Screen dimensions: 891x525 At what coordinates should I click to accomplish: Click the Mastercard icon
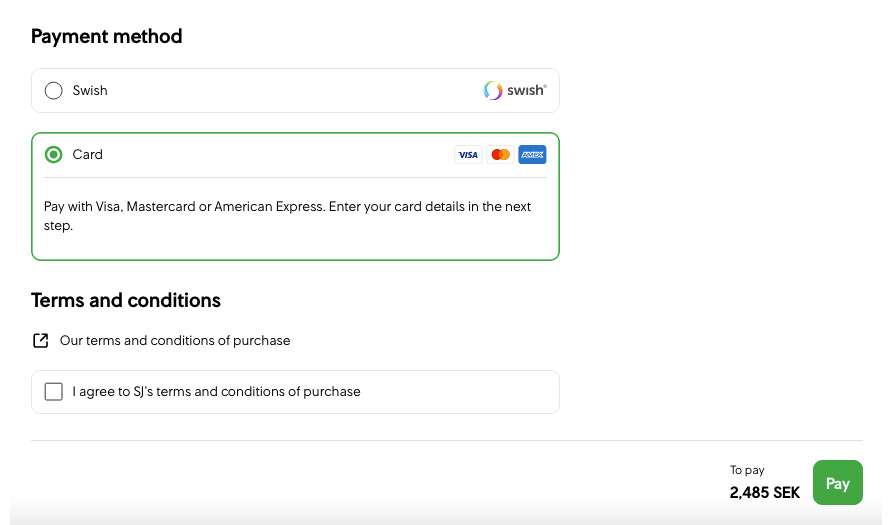point(501,155)
